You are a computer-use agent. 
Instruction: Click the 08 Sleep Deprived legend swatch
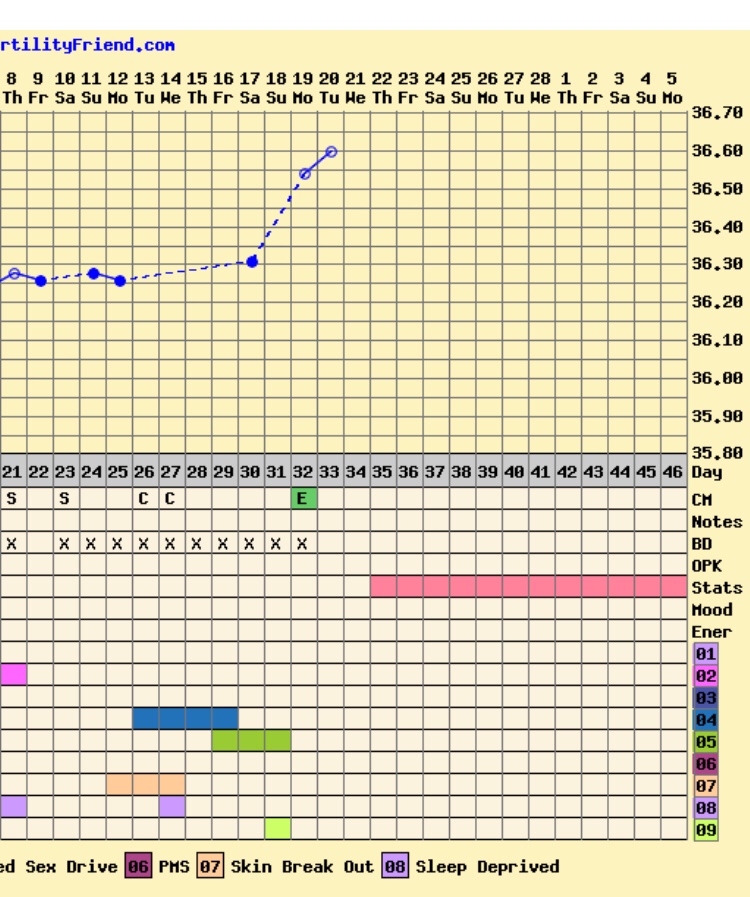(x=395, y=867)
